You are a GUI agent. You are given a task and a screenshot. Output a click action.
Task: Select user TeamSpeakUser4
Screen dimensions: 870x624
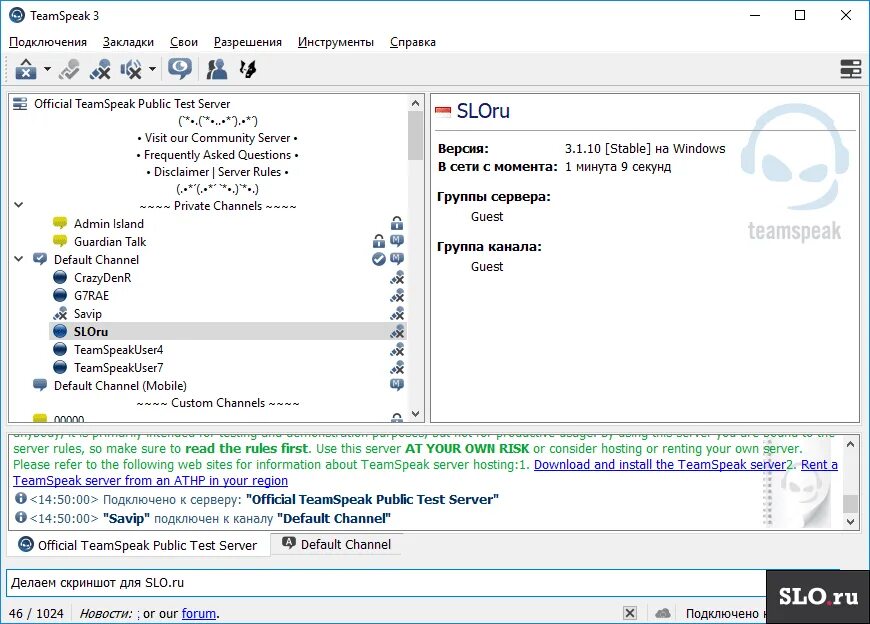(x=119, y=350)
